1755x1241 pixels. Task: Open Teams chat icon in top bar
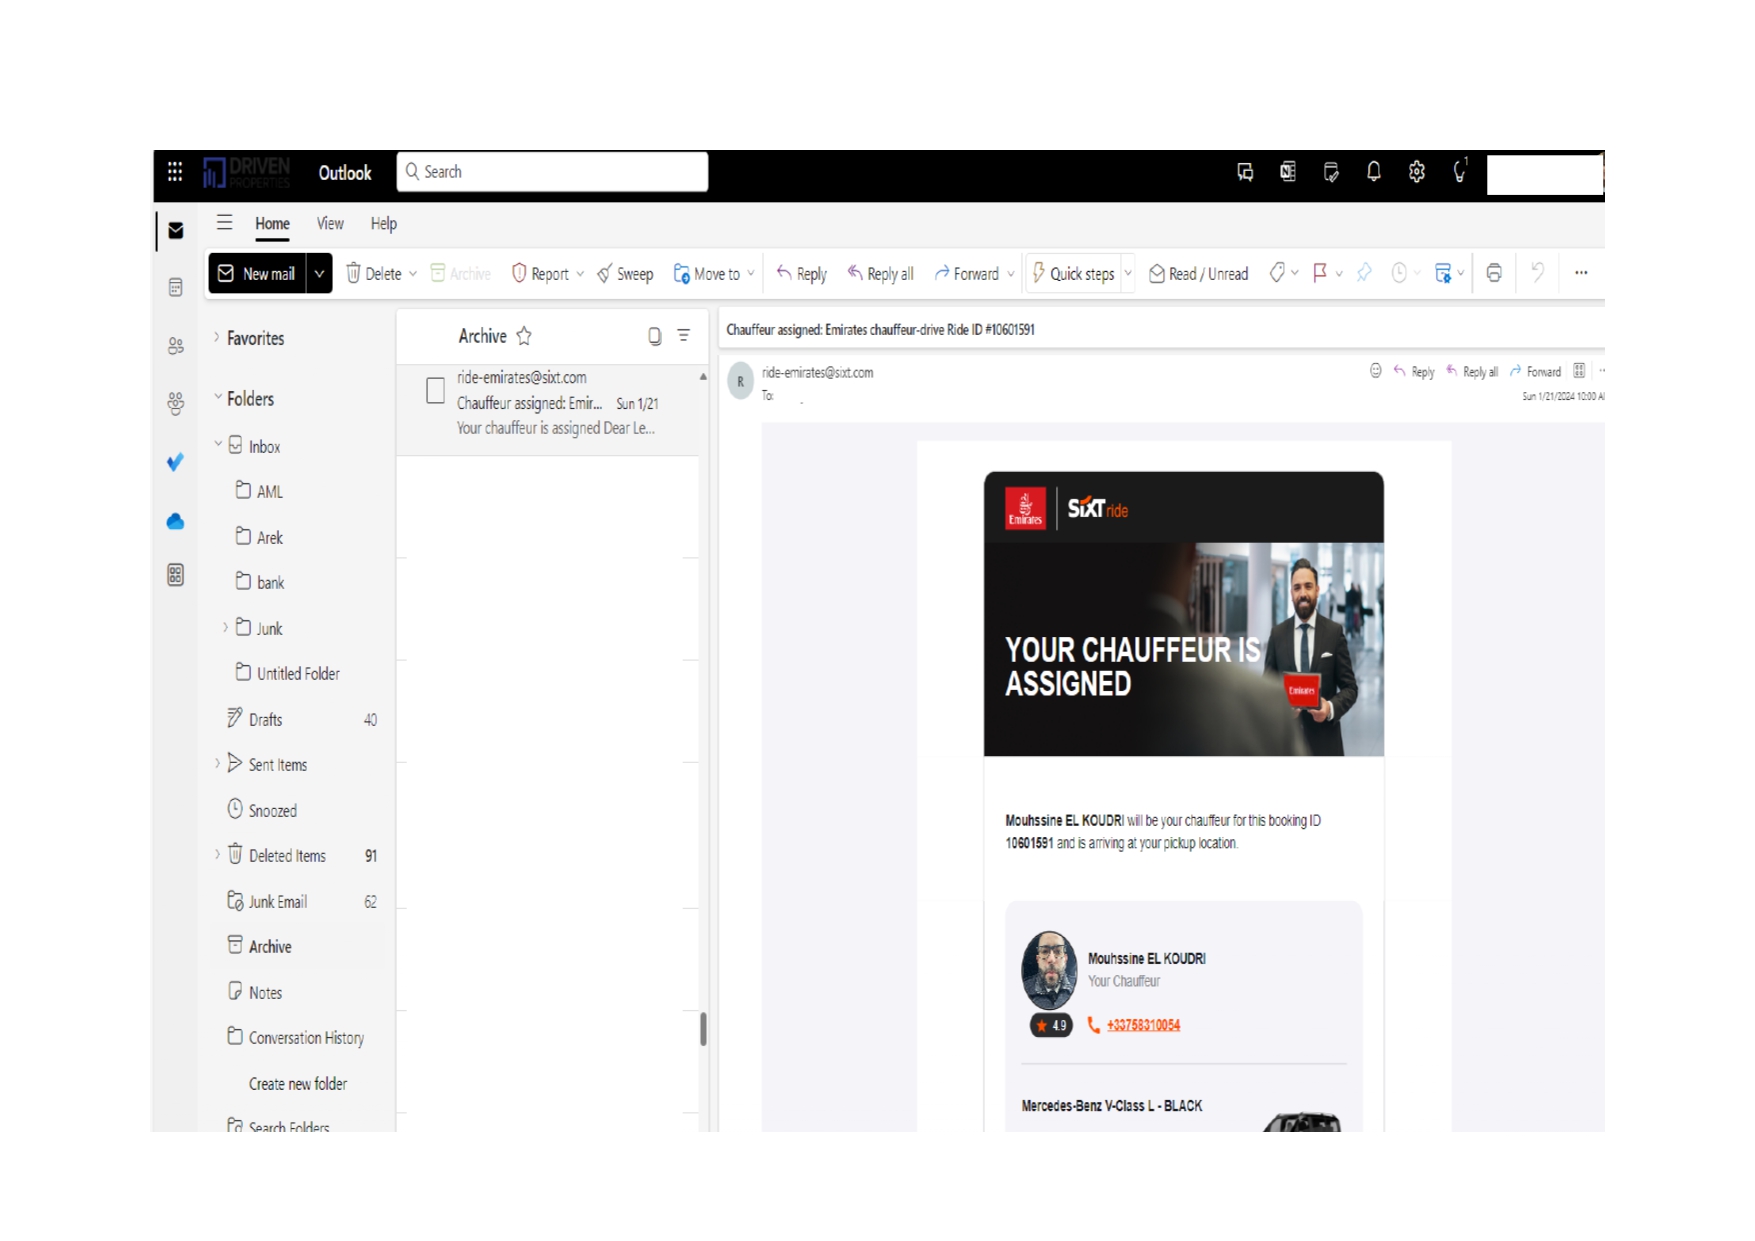tap(1245, 172)
